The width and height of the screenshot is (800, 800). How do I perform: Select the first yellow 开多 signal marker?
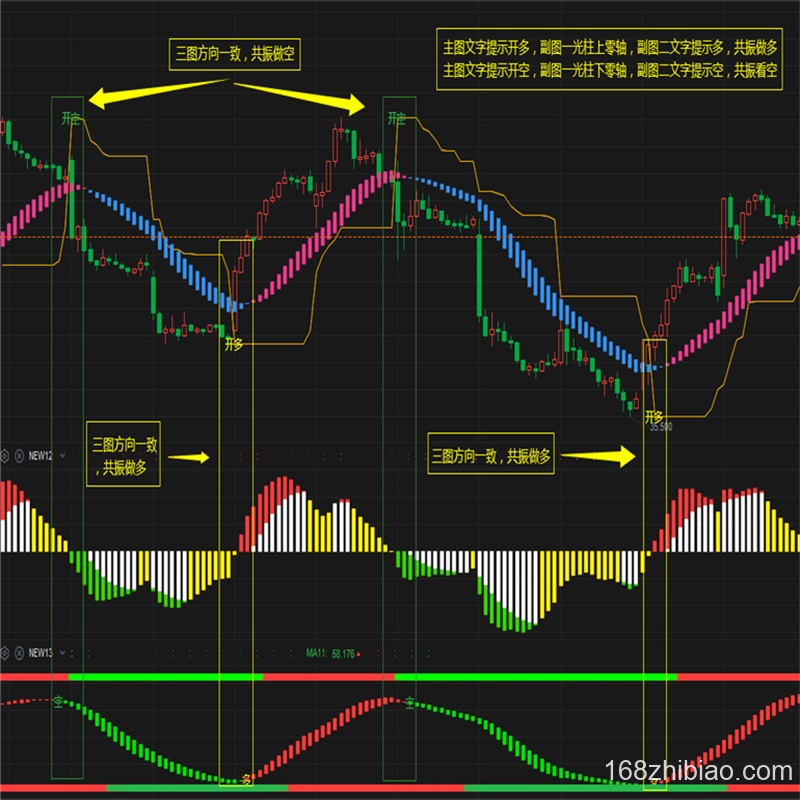click(234, 344)
